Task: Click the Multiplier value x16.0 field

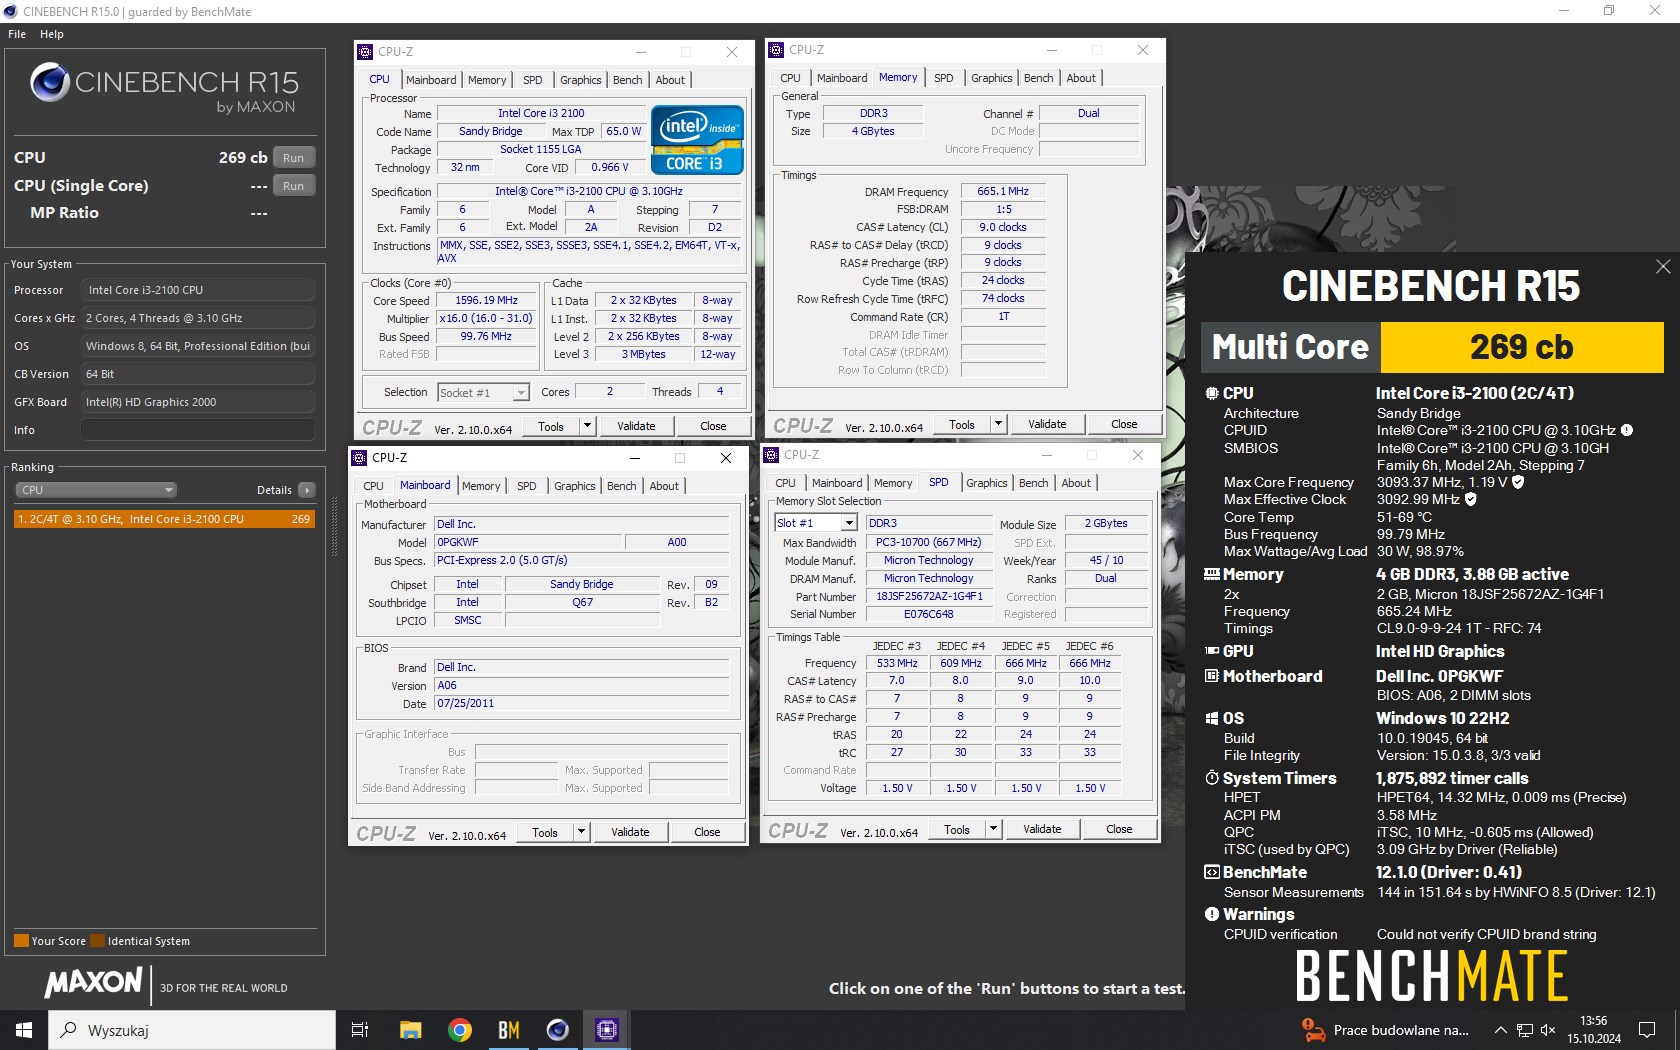Action: point(486,319)
